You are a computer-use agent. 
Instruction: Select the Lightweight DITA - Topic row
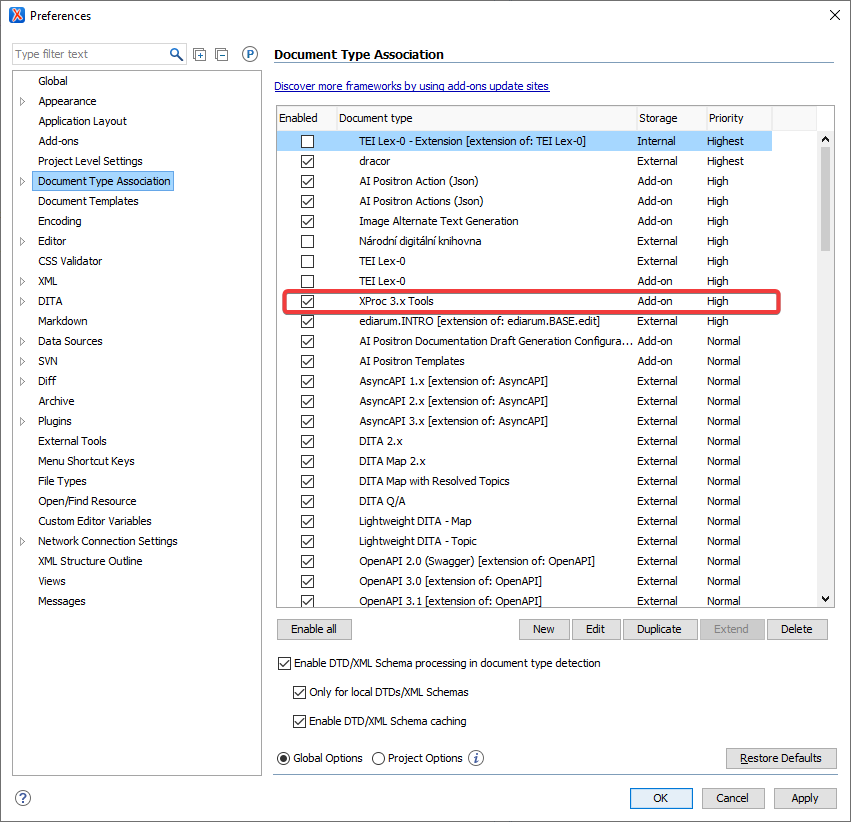524,541
